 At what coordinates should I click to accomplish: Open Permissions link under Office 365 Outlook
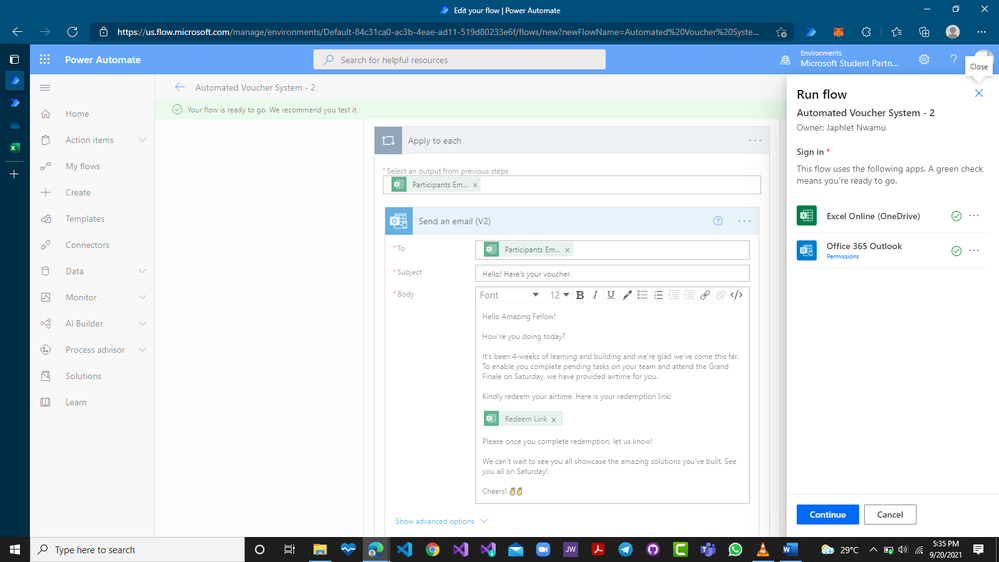[x=842, y=257]
